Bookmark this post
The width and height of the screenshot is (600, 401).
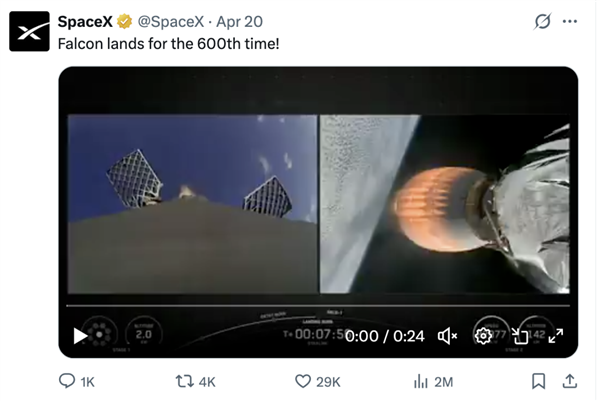tap(538, 381)
